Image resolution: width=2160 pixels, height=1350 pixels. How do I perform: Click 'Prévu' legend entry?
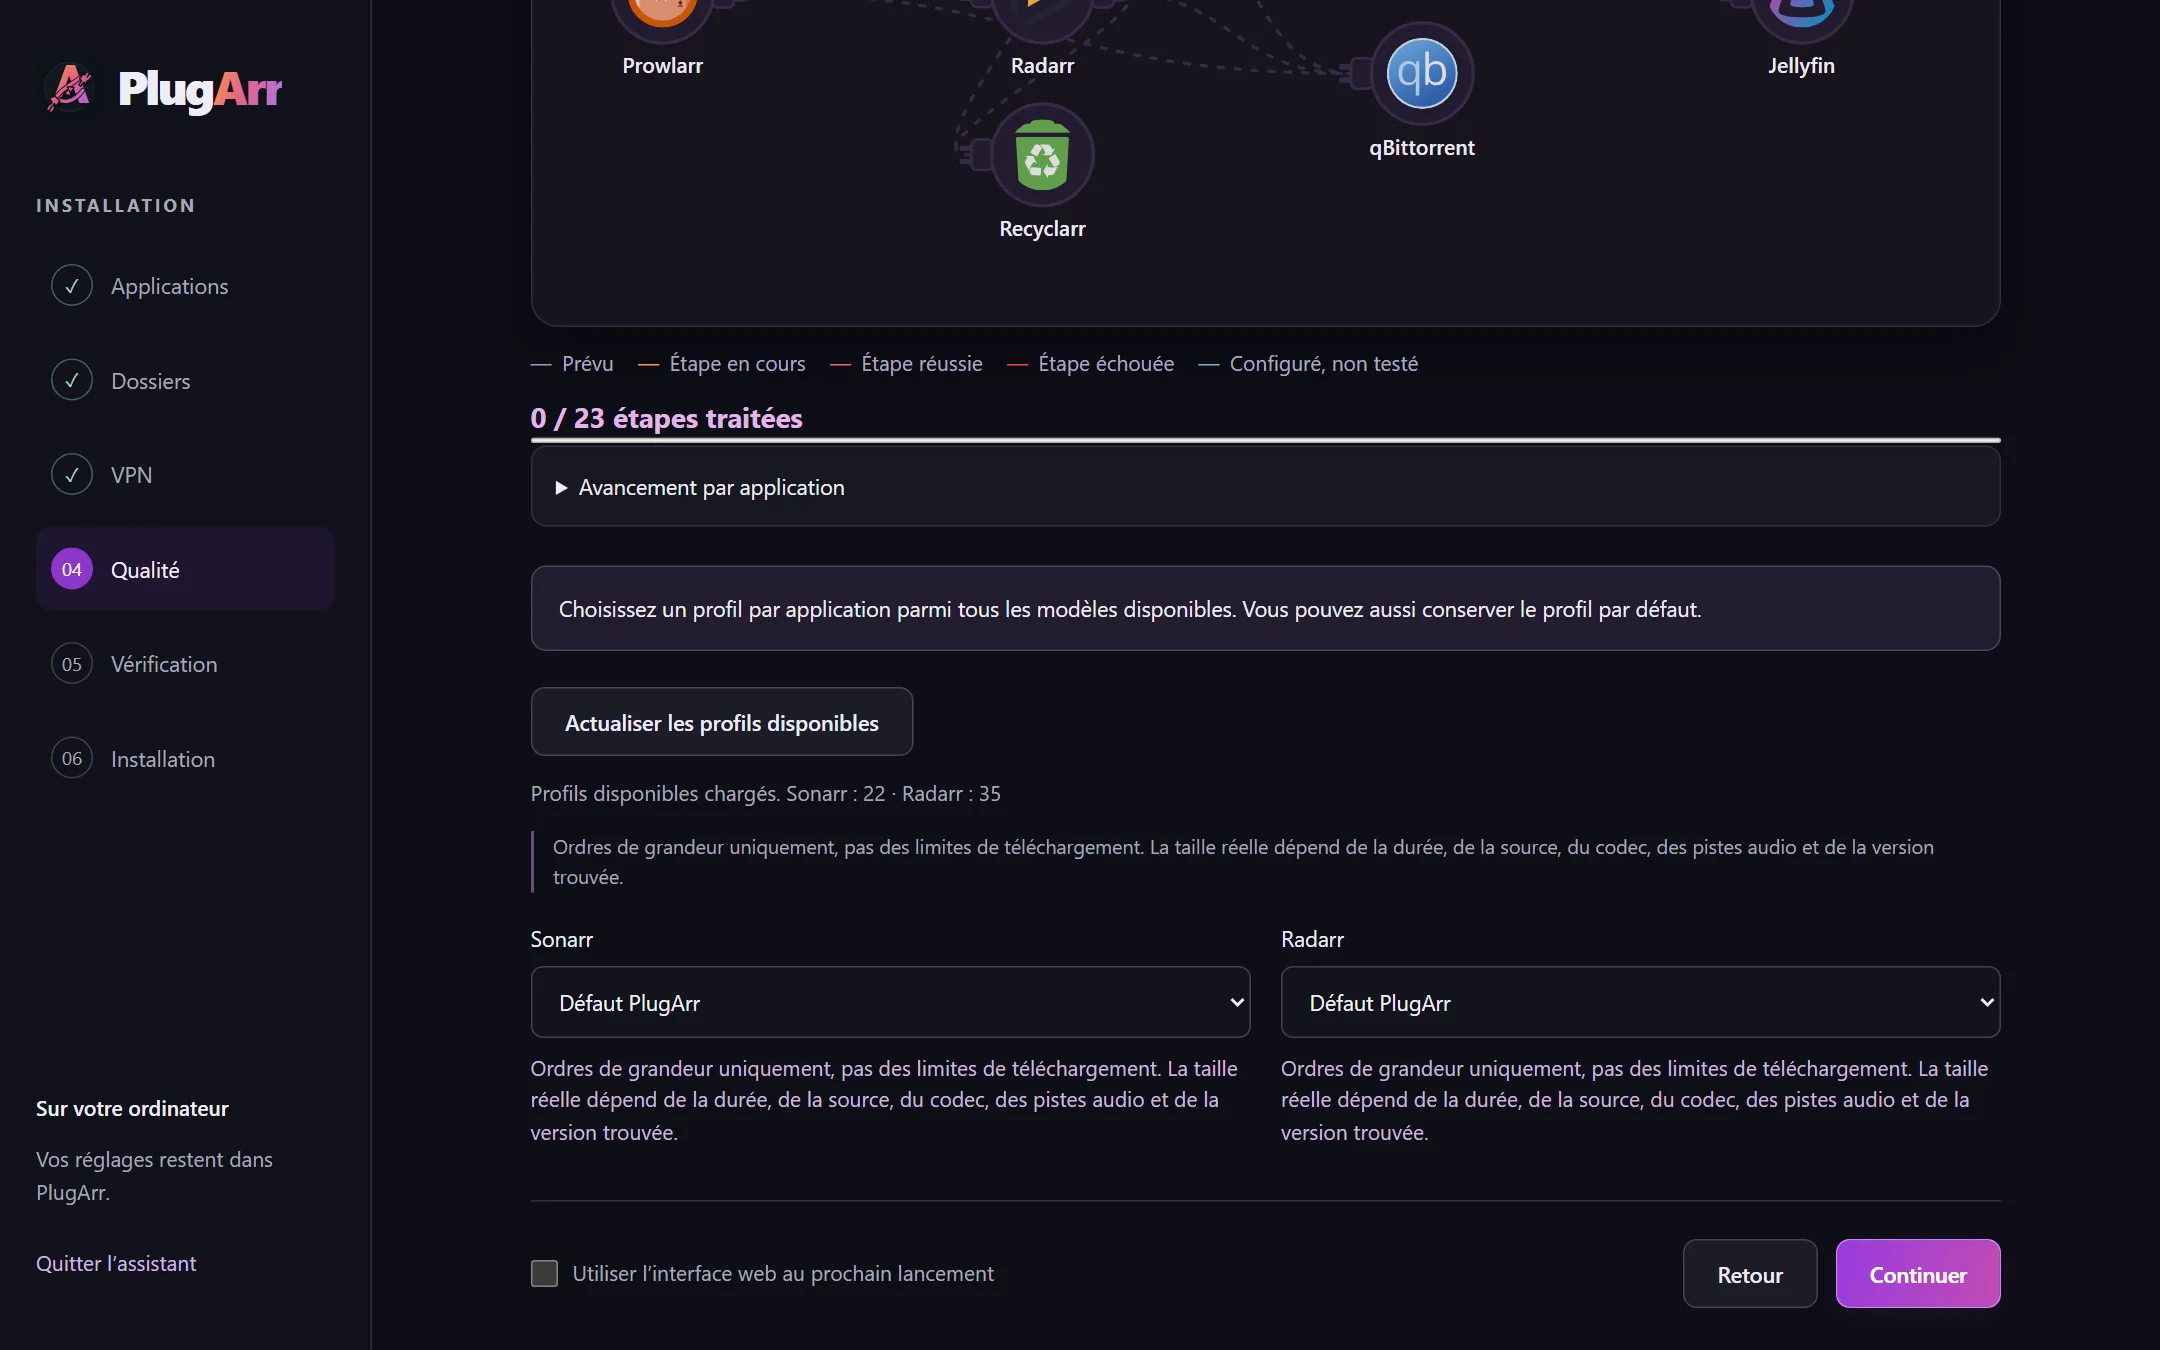(572, 364)
